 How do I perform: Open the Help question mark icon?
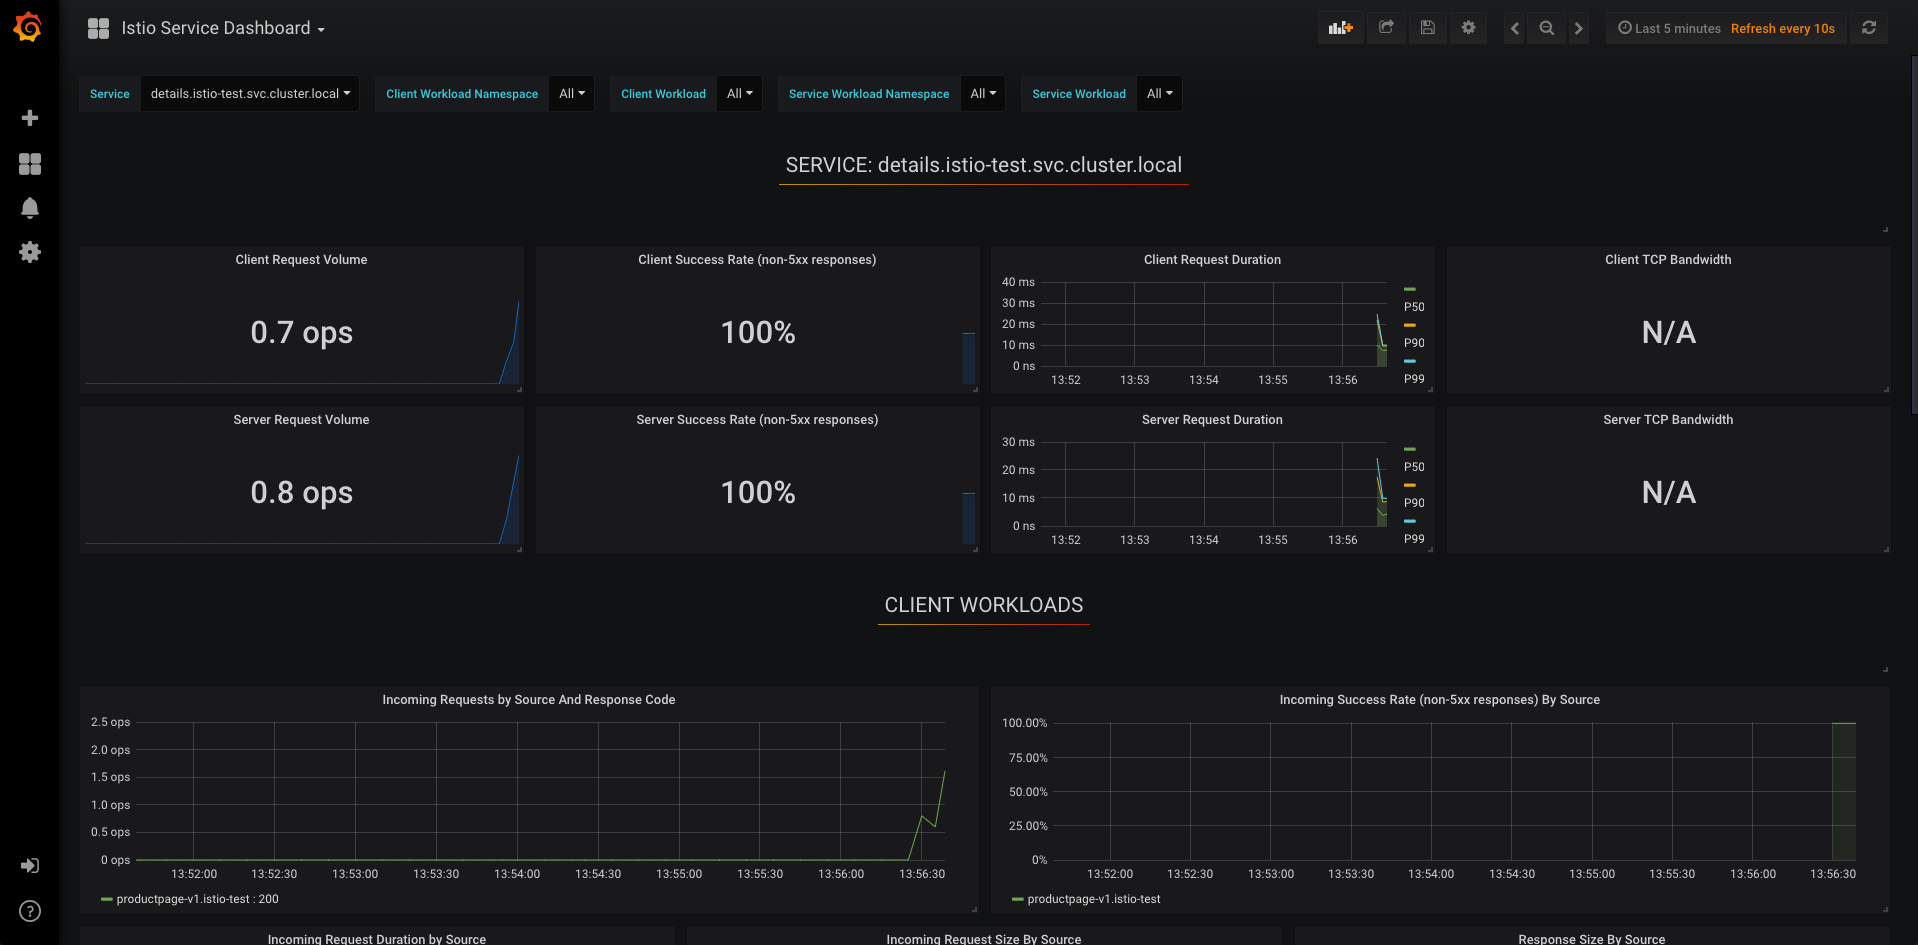click(x=30, y=911)
